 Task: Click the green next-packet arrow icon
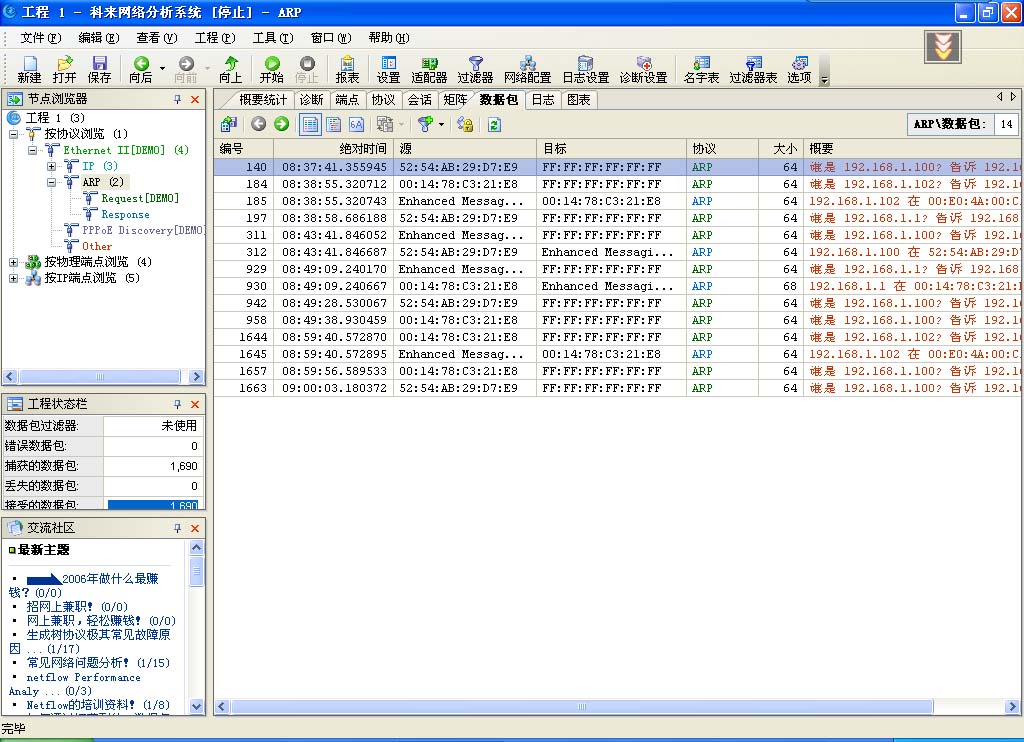(x=282, y=124)
